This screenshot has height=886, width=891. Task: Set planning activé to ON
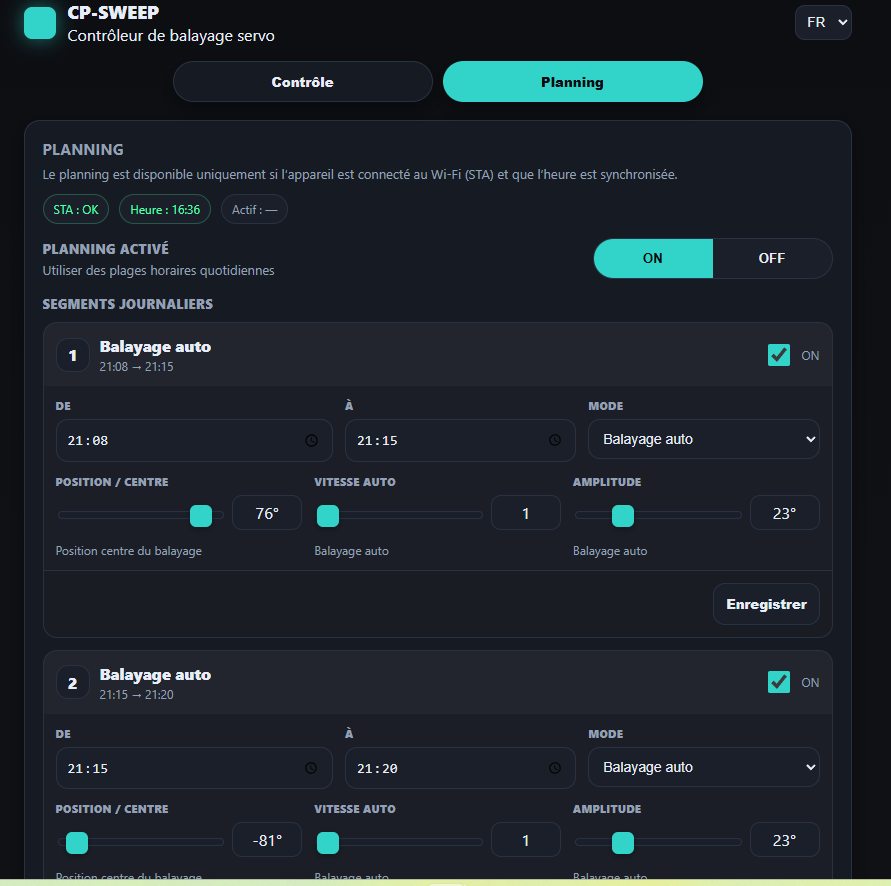pos(653,258)
